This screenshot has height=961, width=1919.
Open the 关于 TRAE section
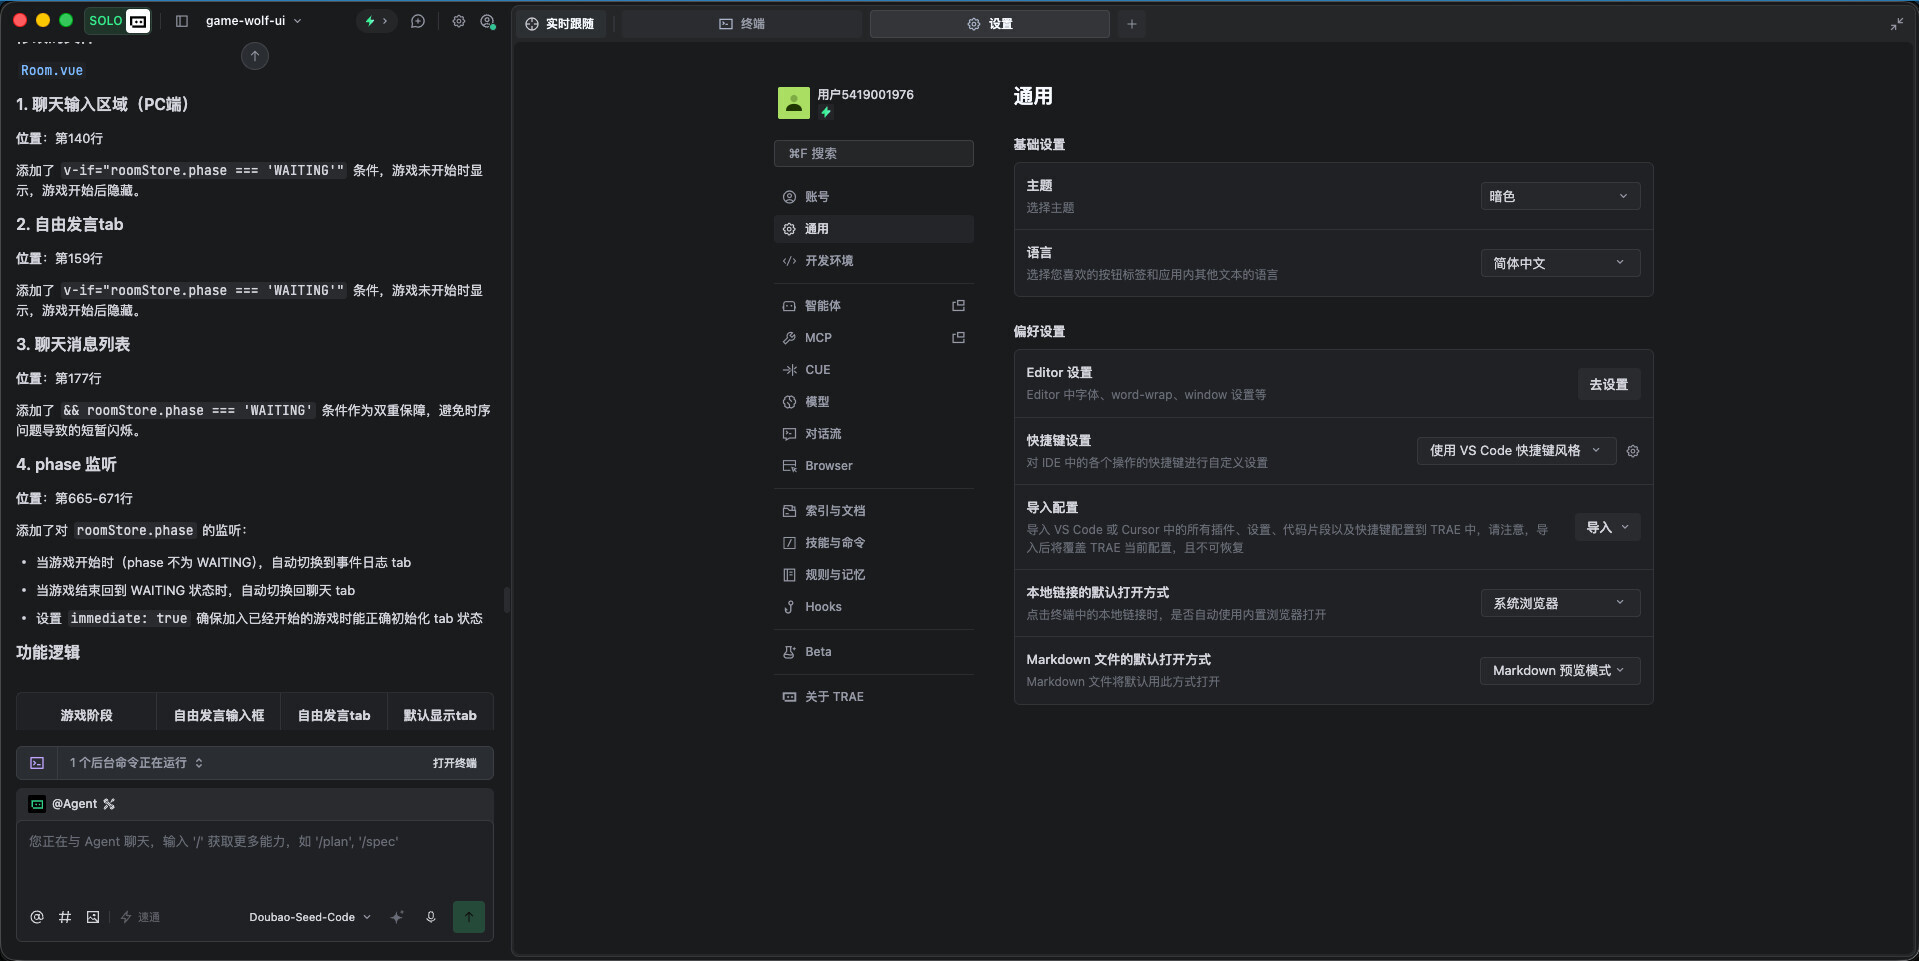click(x=874, y=697)
